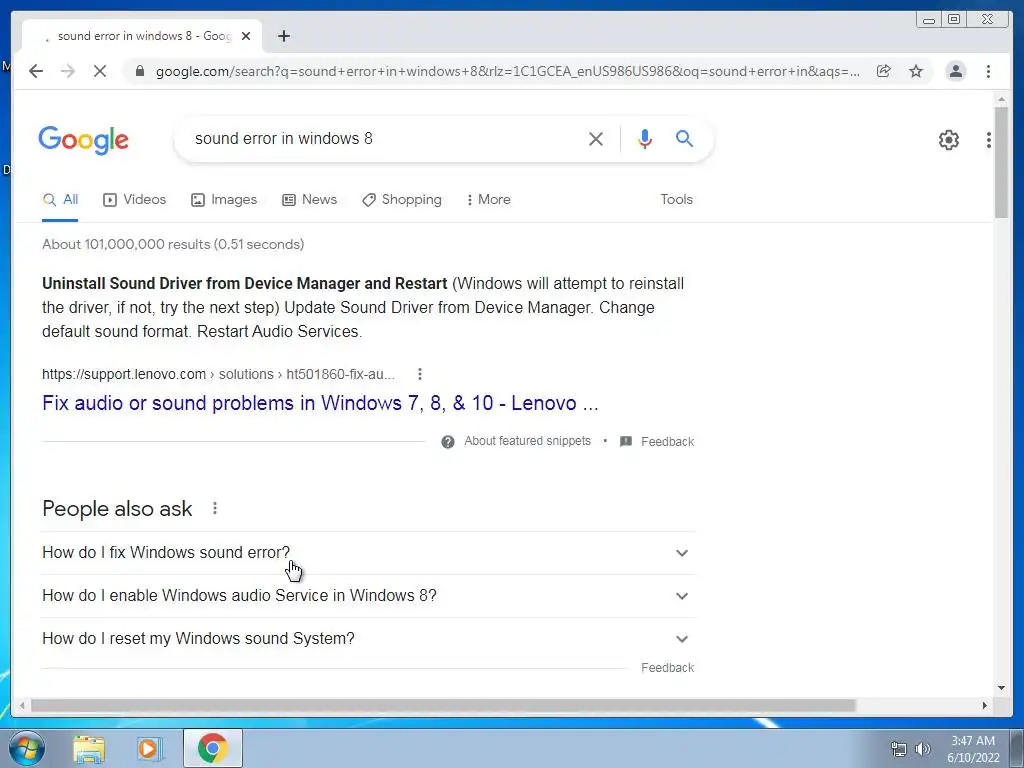1024x768 pixels.
Task: Click 'About 101,000,000 results' text
Action: click(173, 244)
